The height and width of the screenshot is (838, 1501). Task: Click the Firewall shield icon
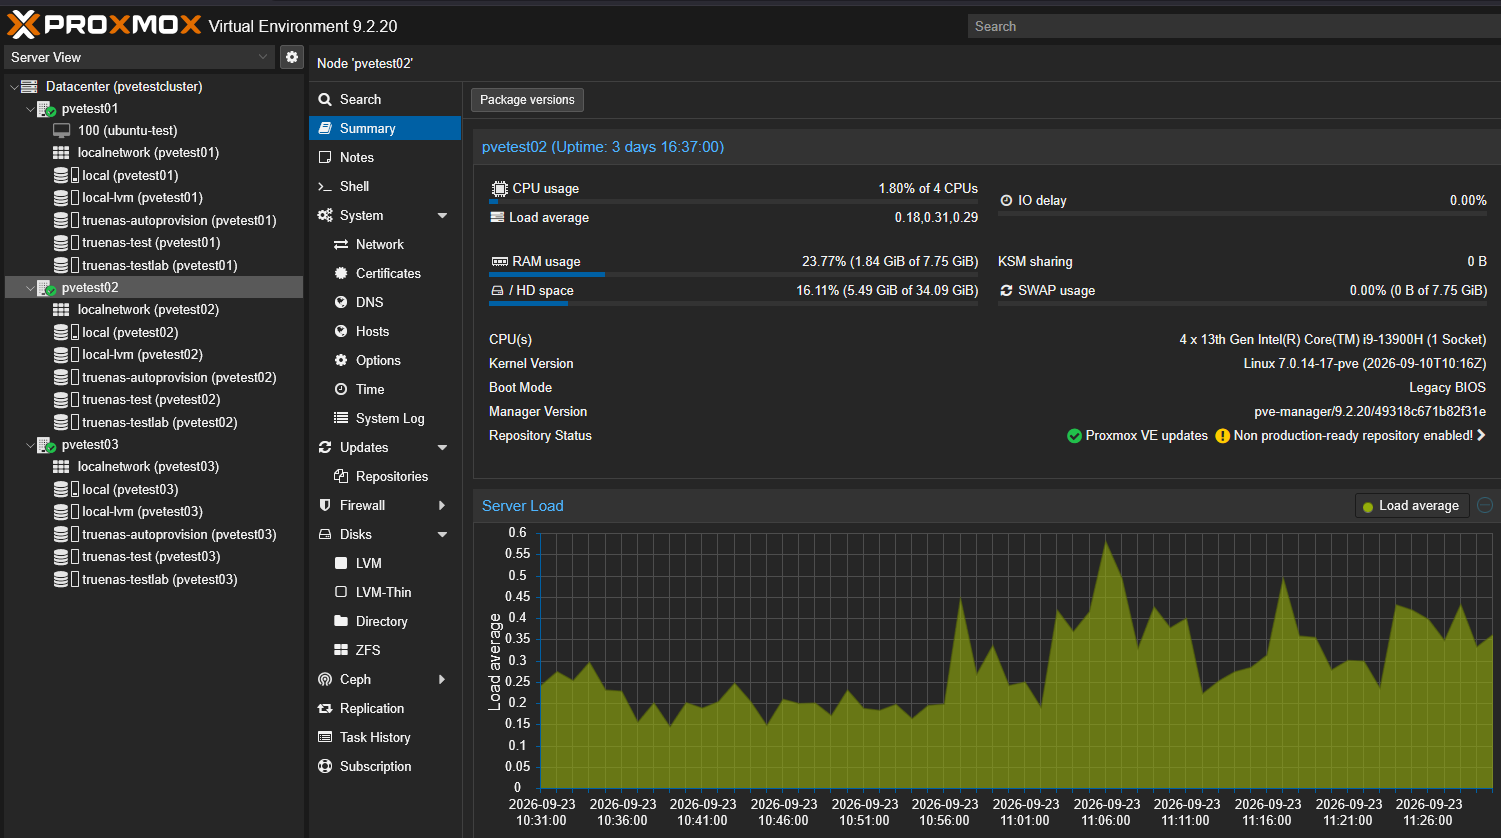(x=325, y=506)
